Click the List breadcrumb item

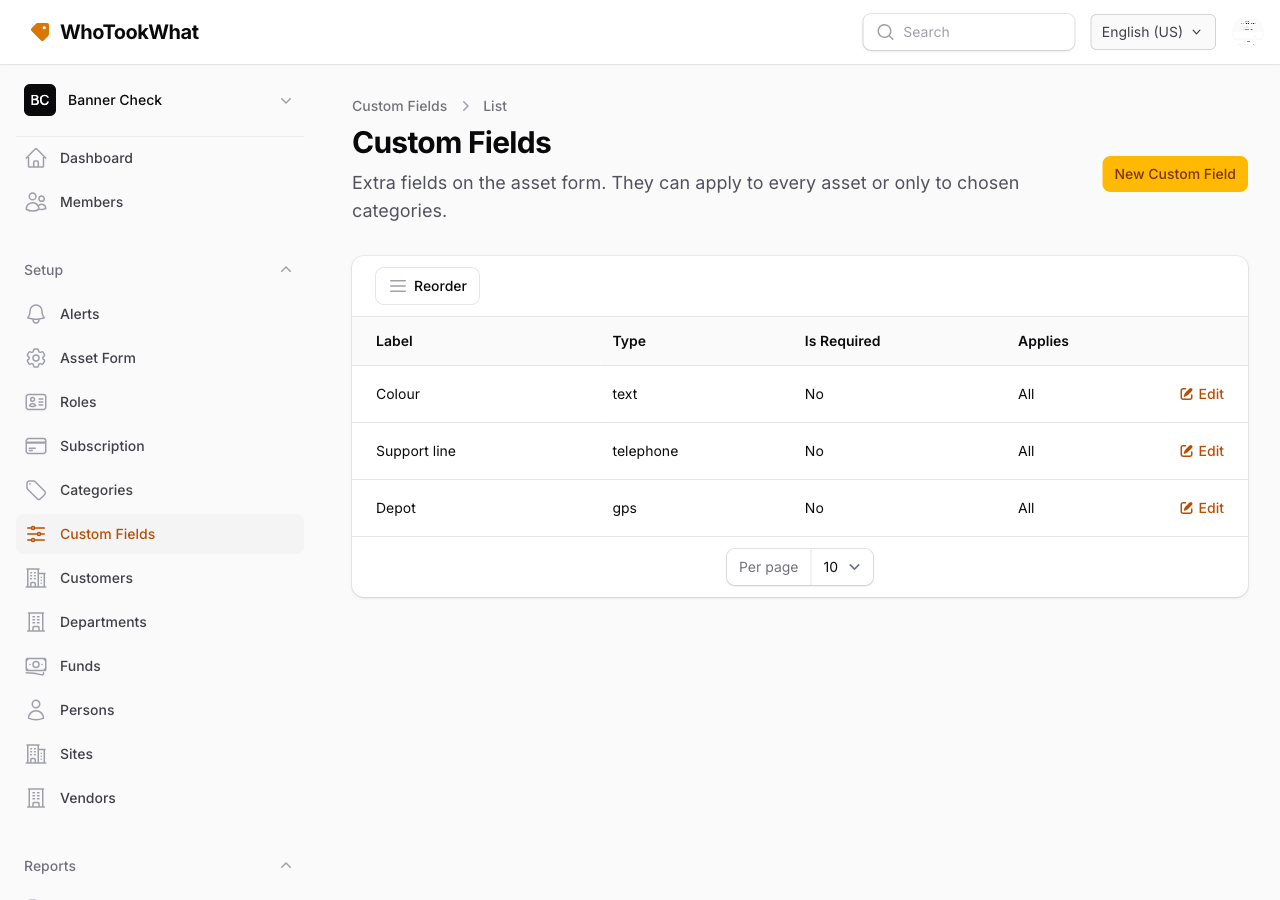coord(495,106)
